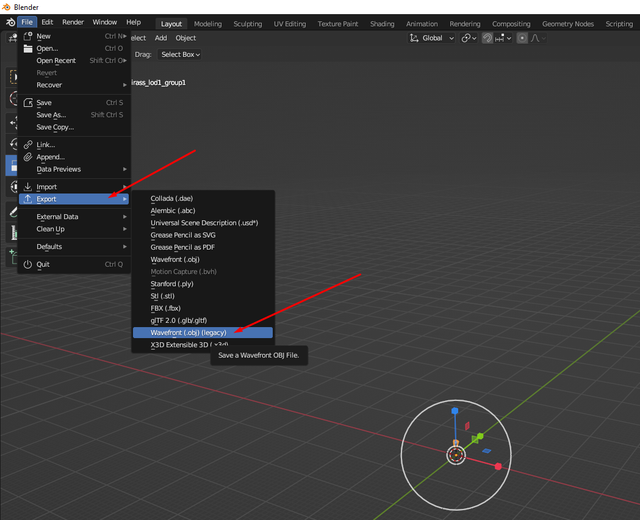
Task: Choose Link... in the File menu
Action: (x=74, y=144)
